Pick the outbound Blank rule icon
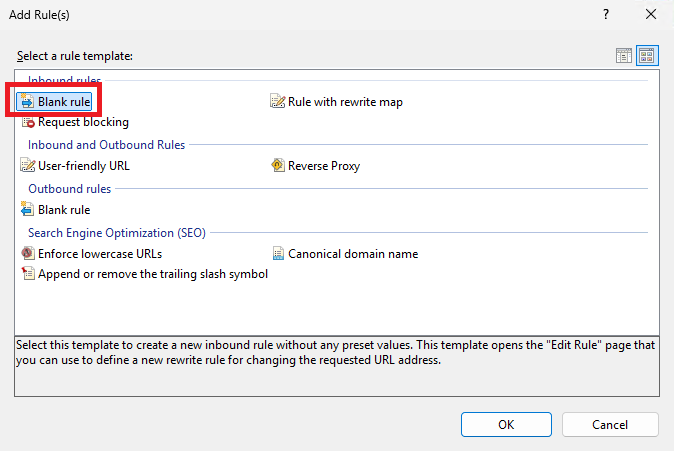The image size is (674, 451). pos(28,209)
